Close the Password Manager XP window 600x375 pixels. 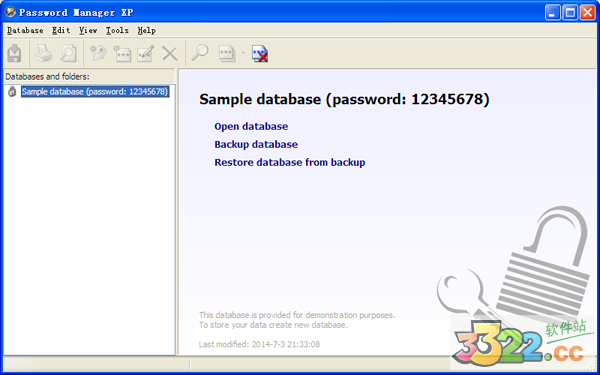[587, 13]
